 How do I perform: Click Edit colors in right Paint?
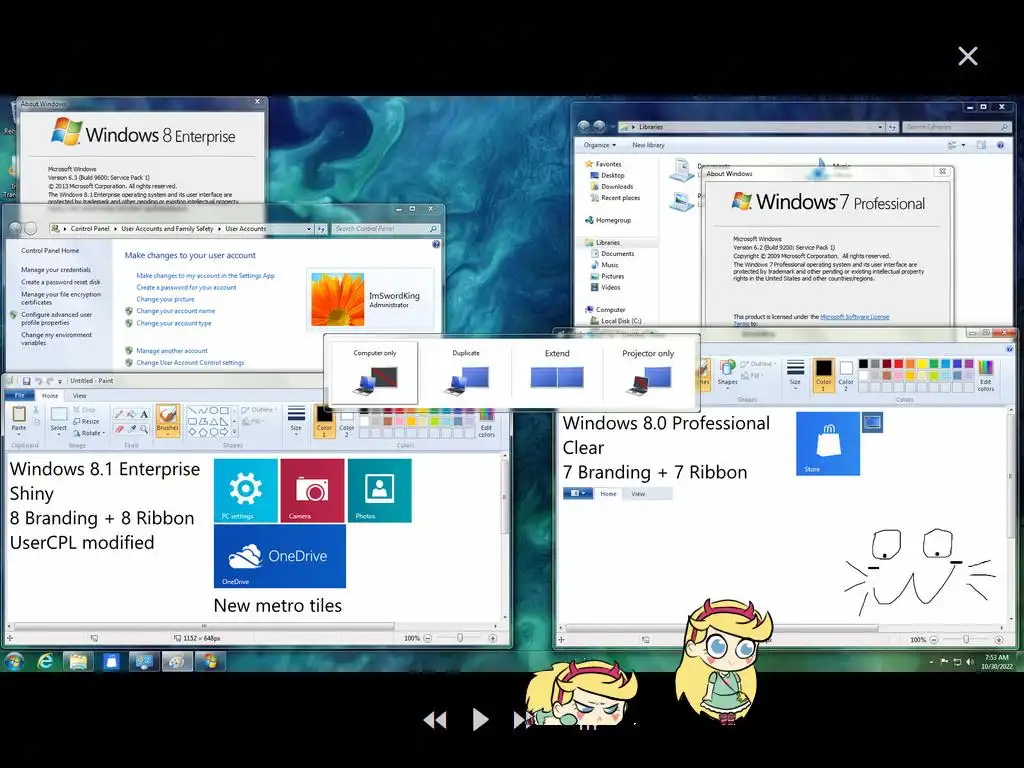(x=986, y=376)
